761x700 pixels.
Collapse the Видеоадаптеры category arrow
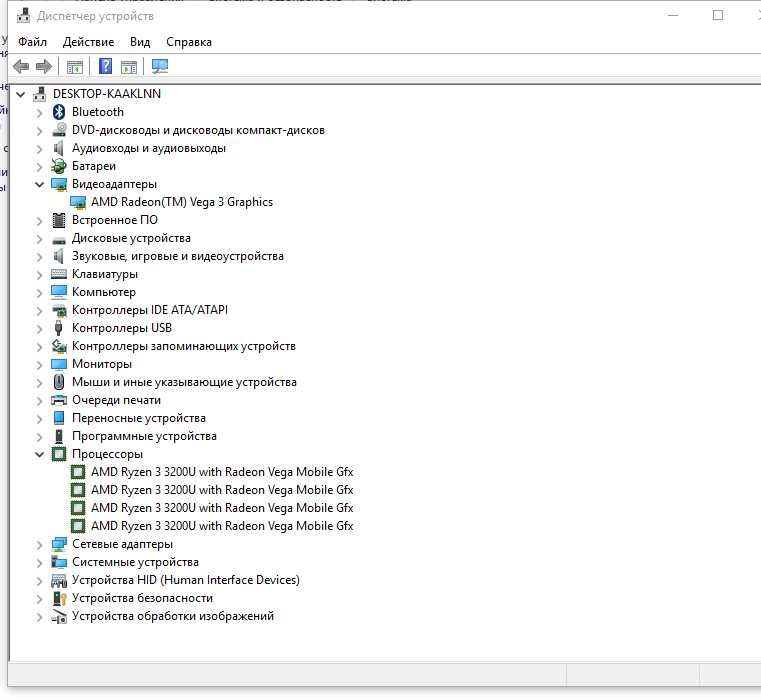point(39,184)
